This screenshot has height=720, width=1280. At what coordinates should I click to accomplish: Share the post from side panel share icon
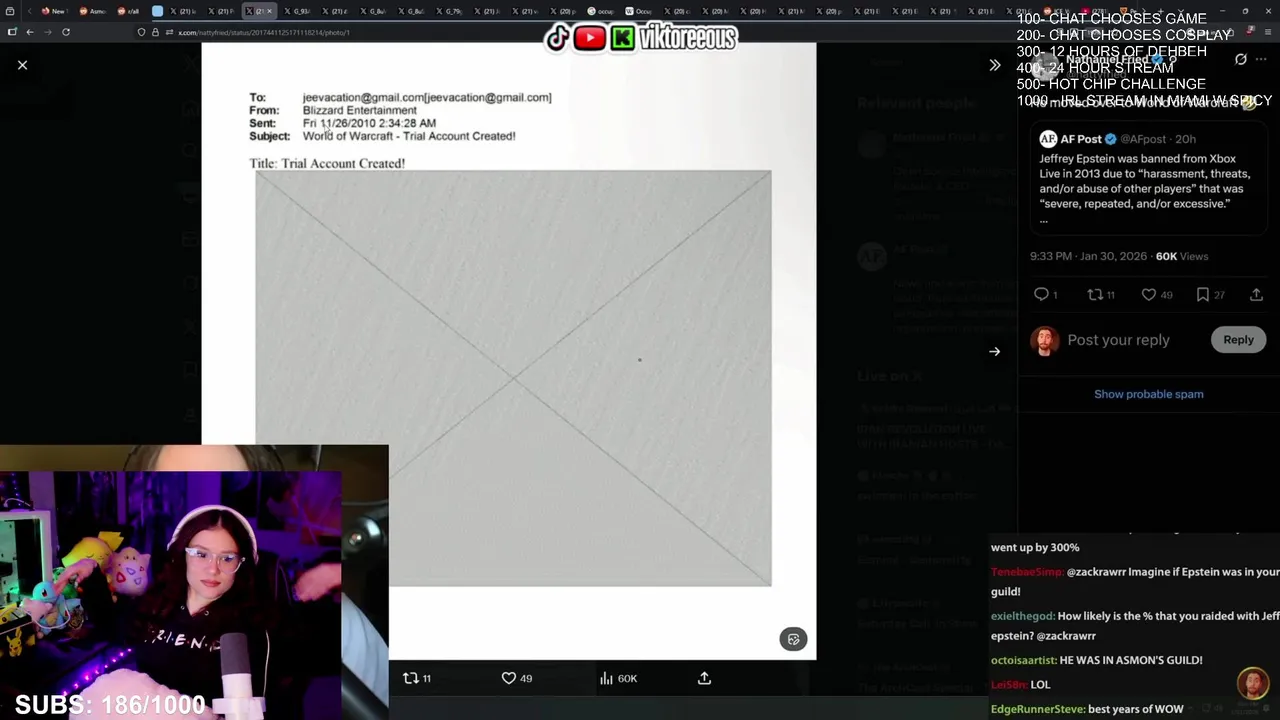click(1256, 294)
